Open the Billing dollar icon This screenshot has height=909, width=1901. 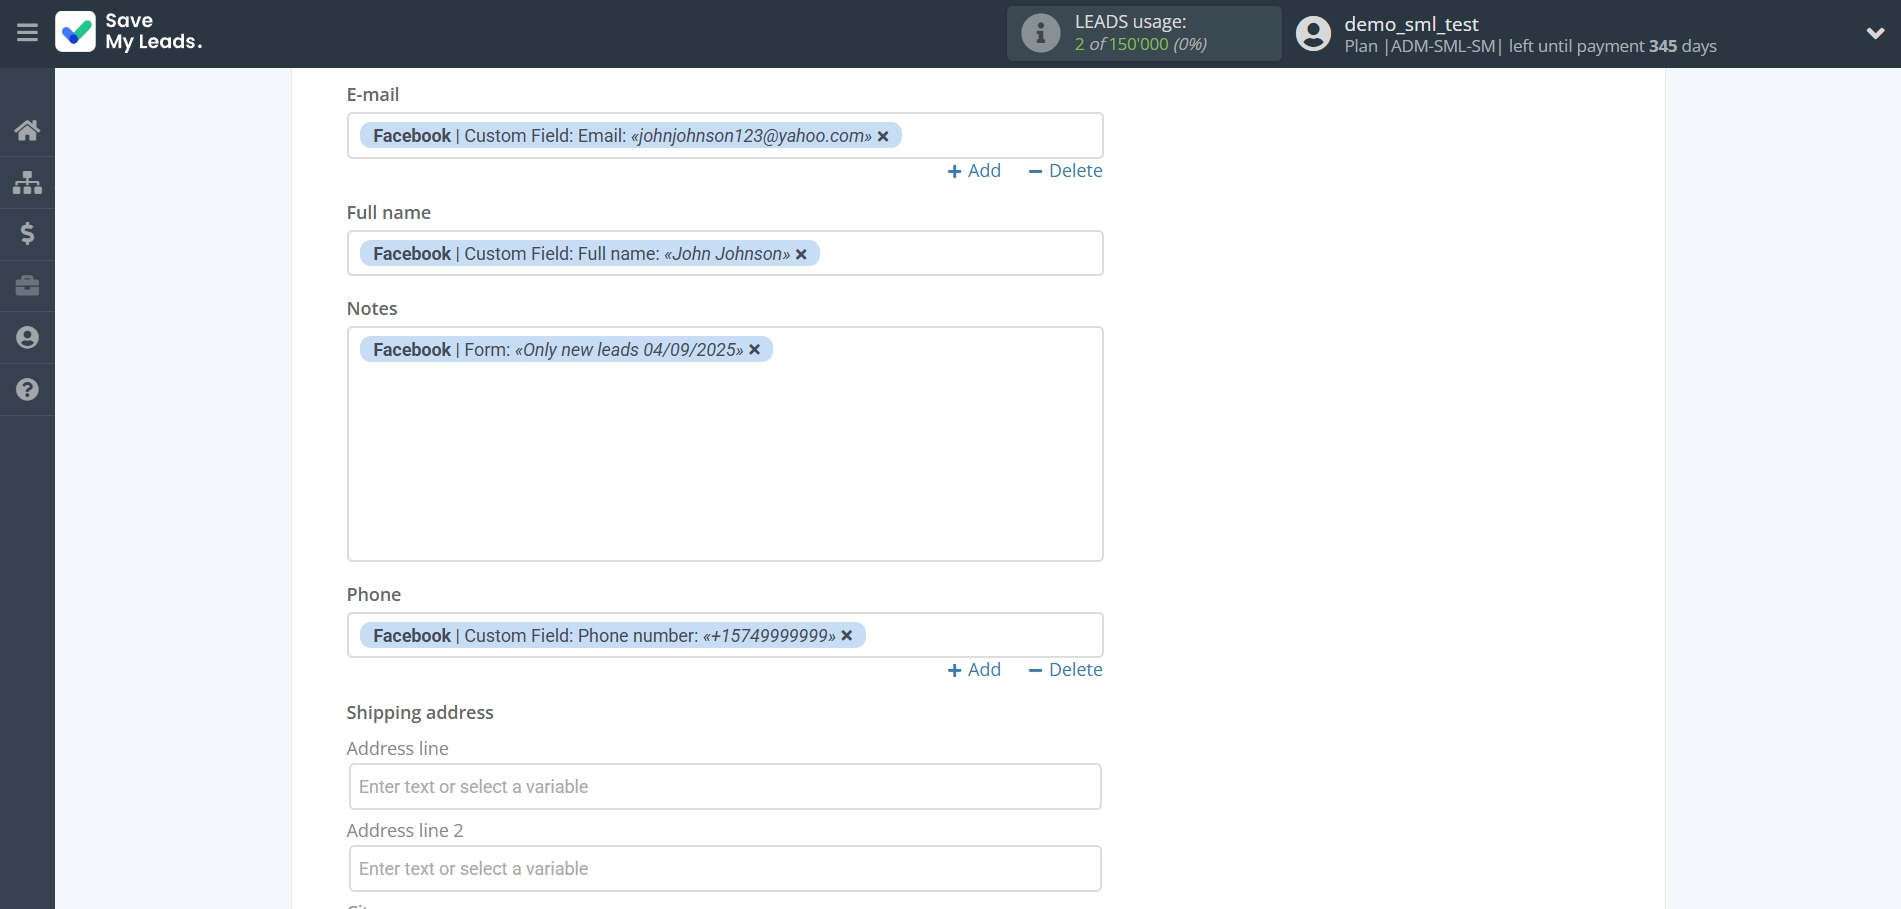27,234
